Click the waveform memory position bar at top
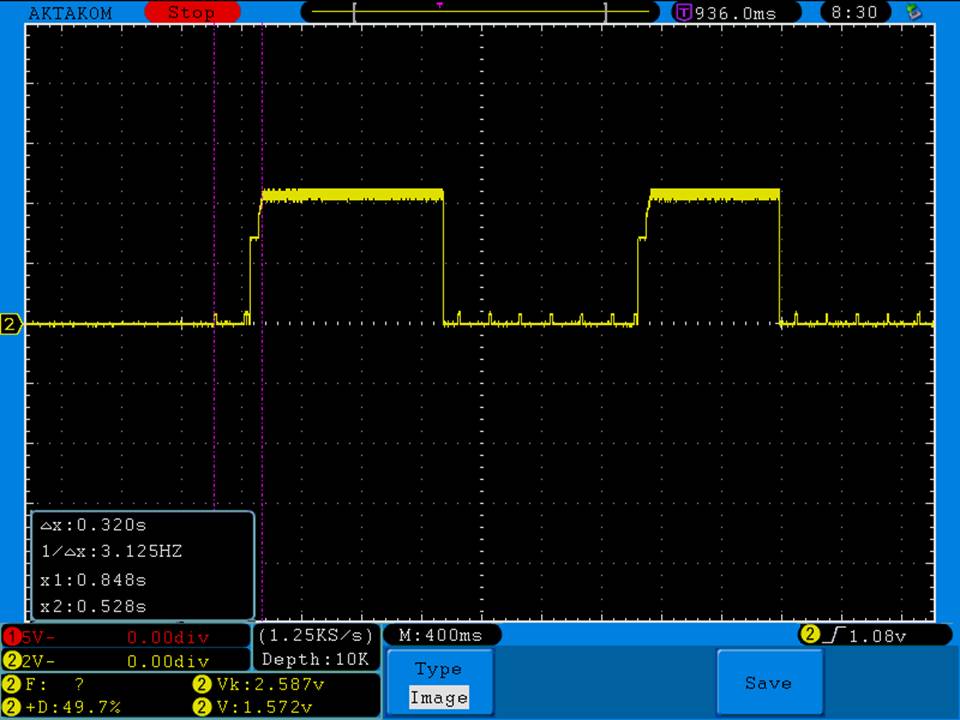Viewport: 960px width, 720px height. 480,13
